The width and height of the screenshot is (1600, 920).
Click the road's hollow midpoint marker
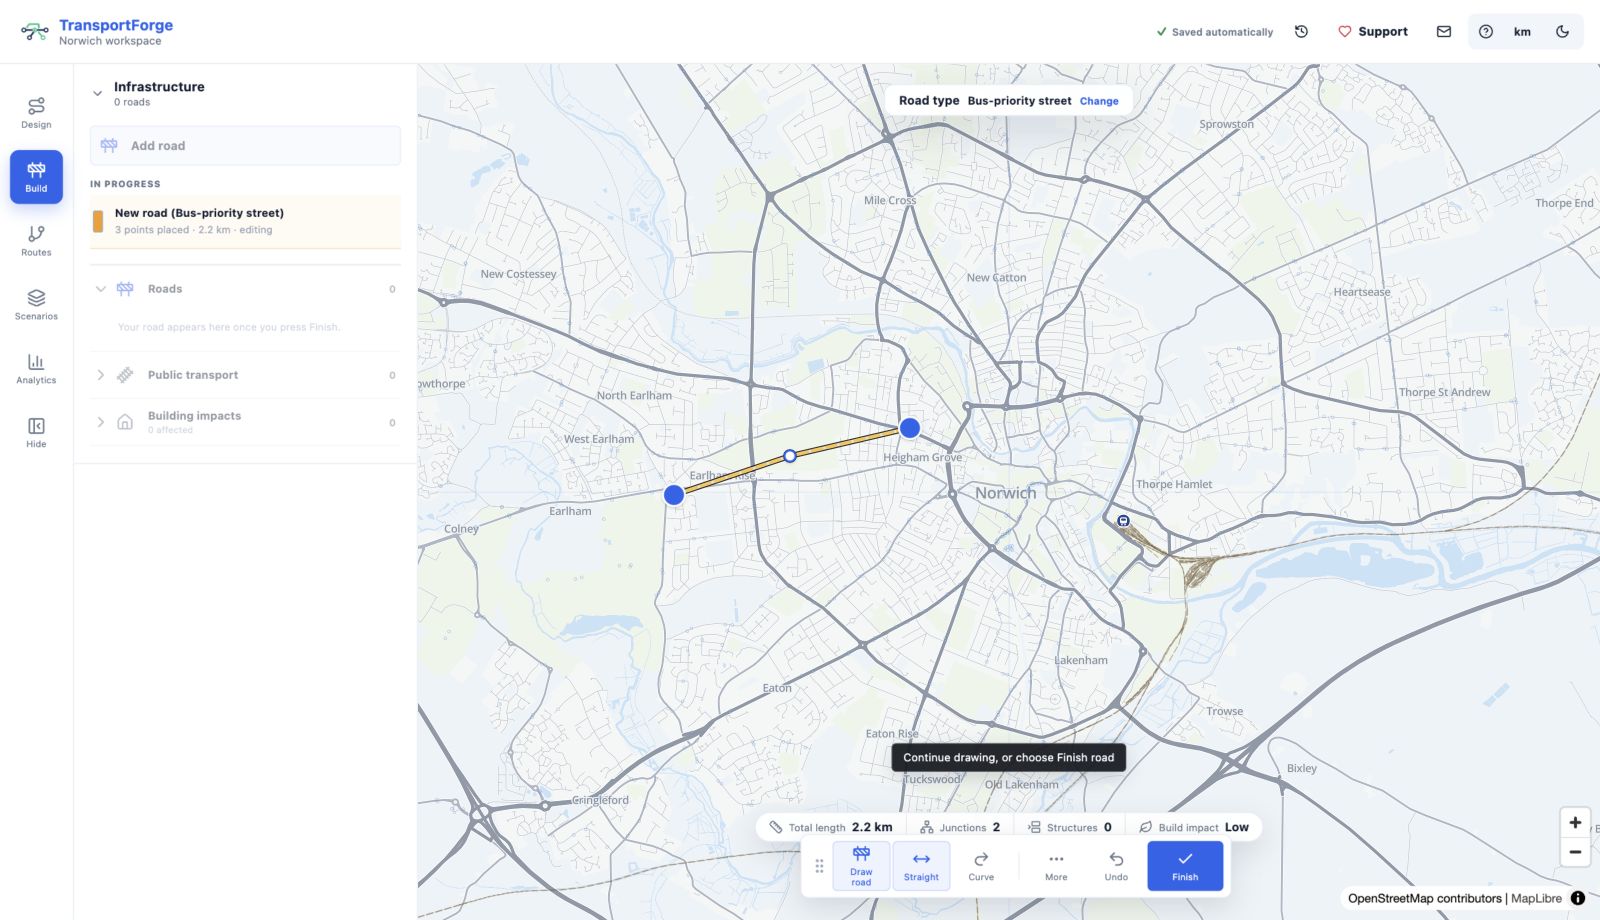tap(790, 456)
